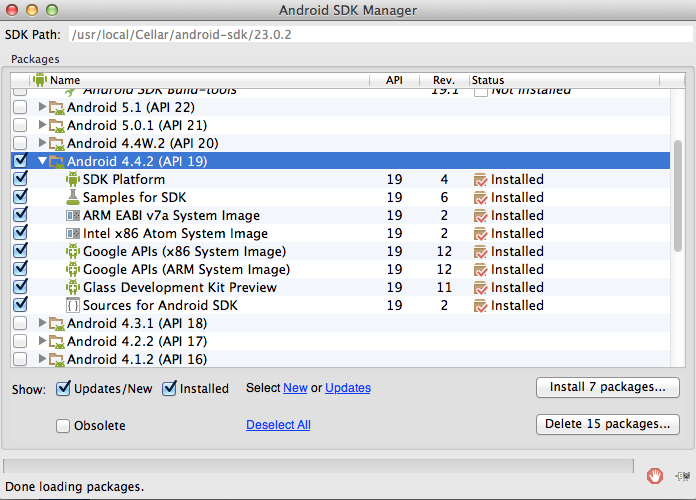696x500 pixels.
Task: Click the Android 5.0.1 (API 21) folder icon
Action: [x=57, y=126]
